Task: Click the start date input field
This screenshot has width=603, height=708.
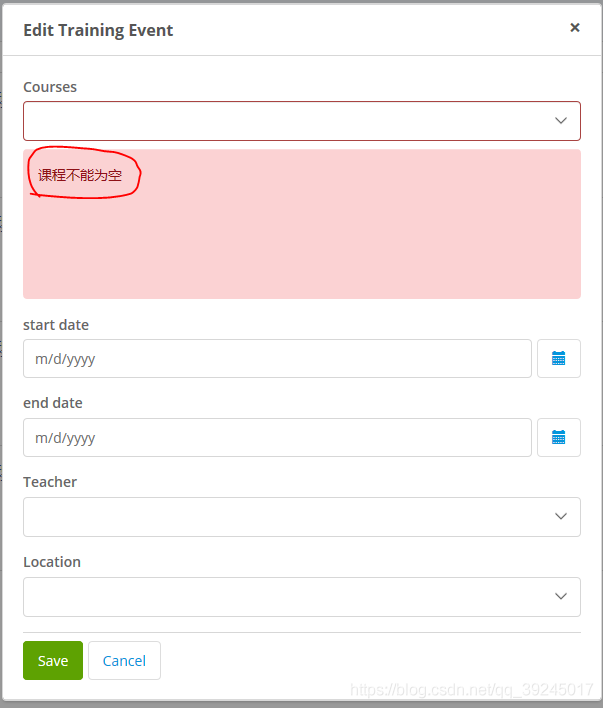Action: tap(277, 358)
